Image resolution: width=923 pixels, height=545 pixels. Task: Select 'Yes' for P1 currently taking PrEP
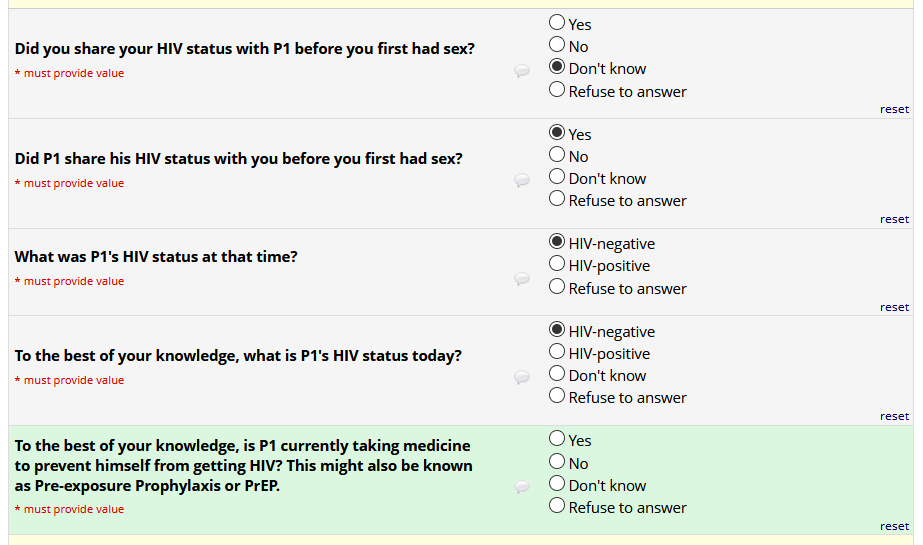coord(557,439)
